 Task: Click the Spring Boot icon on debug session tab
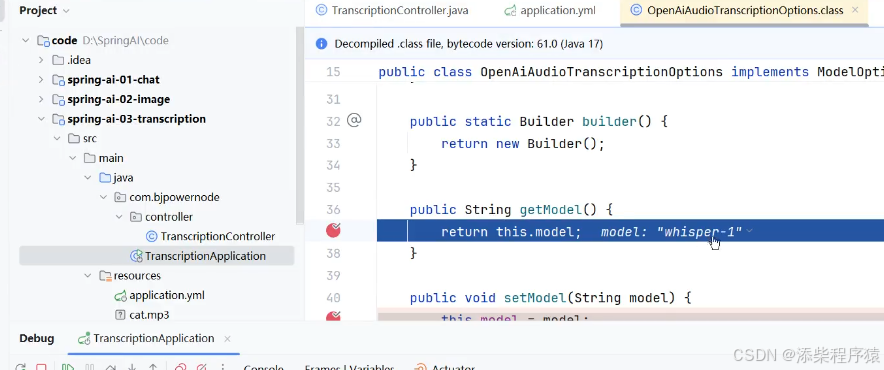[85, 338]
